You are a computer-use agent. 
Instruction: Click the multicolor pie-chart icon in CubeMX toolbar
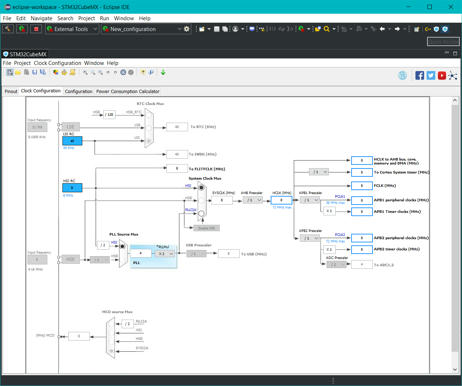click(56, 72)
